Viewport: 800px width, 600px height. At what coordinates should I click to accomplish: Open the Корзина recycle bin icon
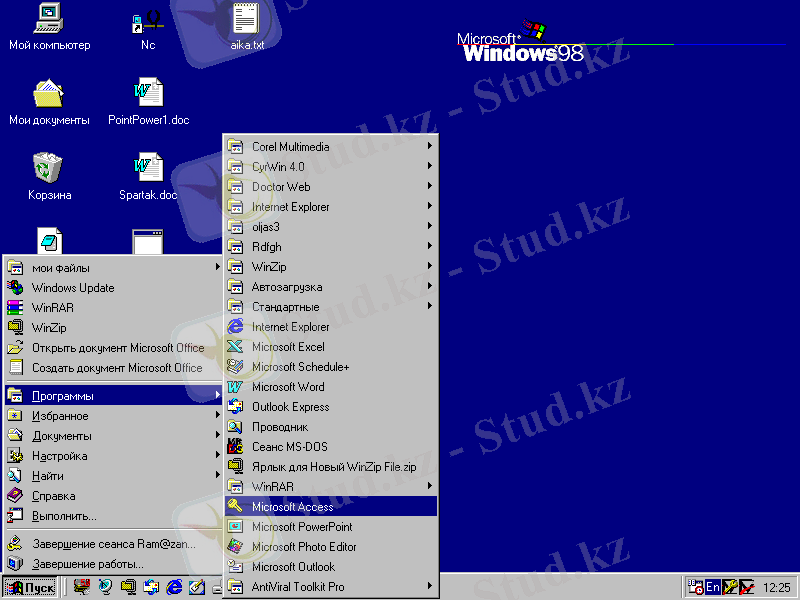coord(48,167)
